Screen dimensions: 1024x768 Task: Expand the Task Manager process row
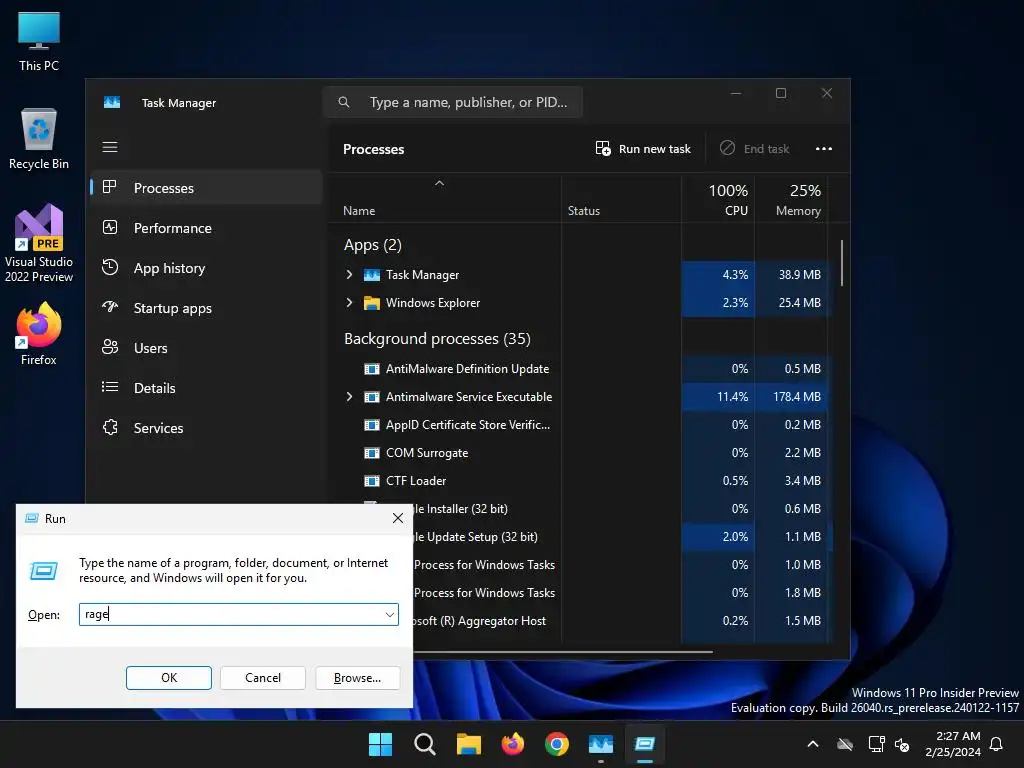[x=349, y=275]
